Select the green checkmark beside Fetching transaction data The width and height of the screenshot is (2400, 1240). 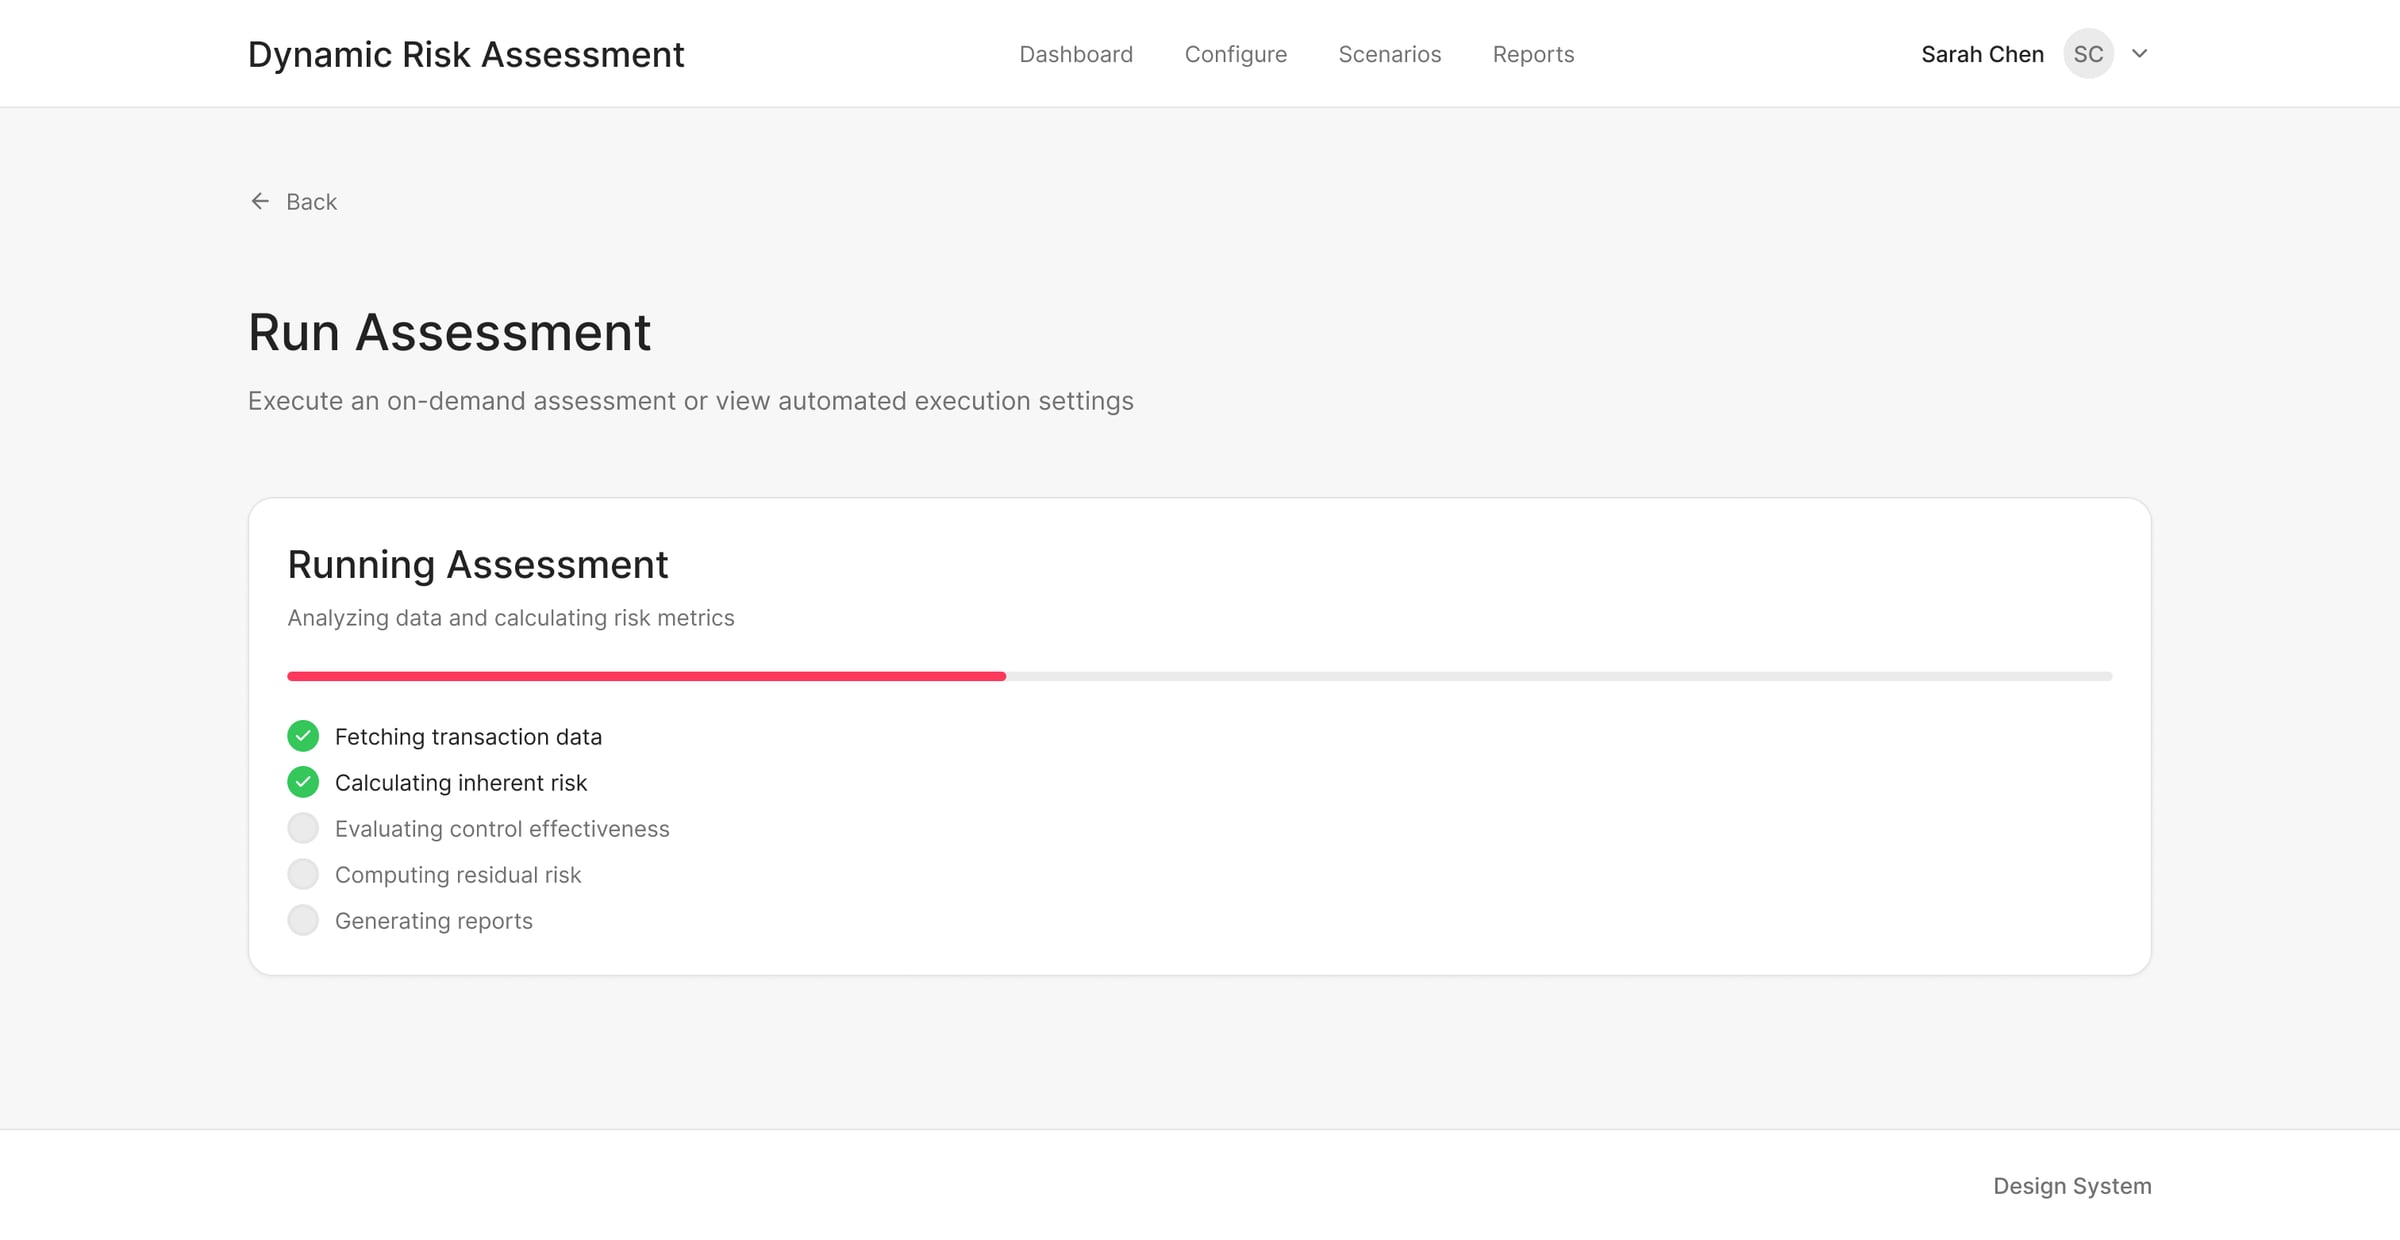coord(302,736)
